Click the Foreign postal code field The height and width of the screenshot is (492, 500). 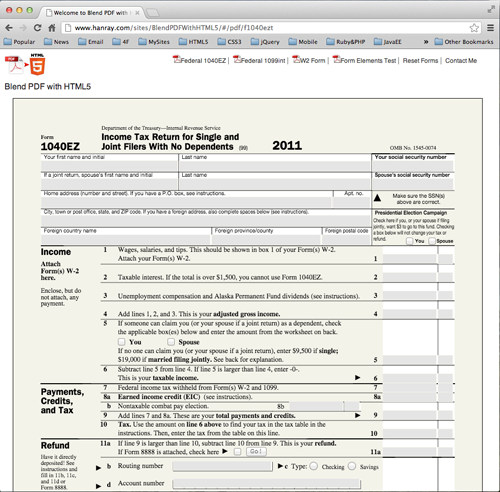click(346, 239)
